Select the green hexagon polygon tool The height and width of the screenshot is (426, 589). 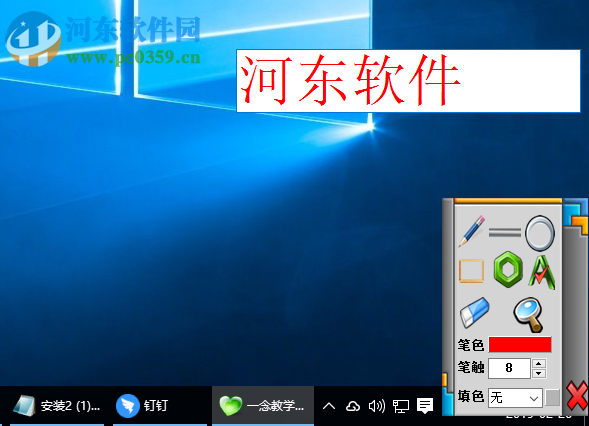click(x=508, y=270)
